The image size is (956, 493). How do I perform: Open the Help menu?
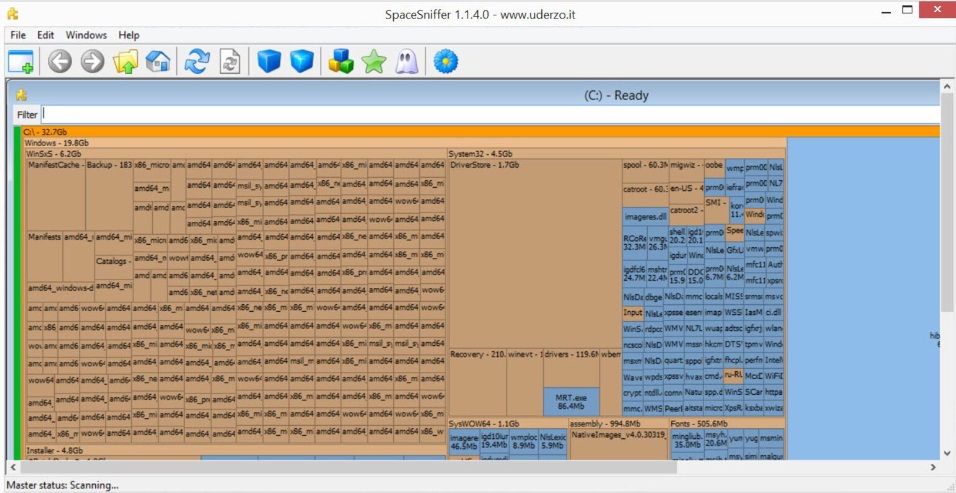pos(129,35)
